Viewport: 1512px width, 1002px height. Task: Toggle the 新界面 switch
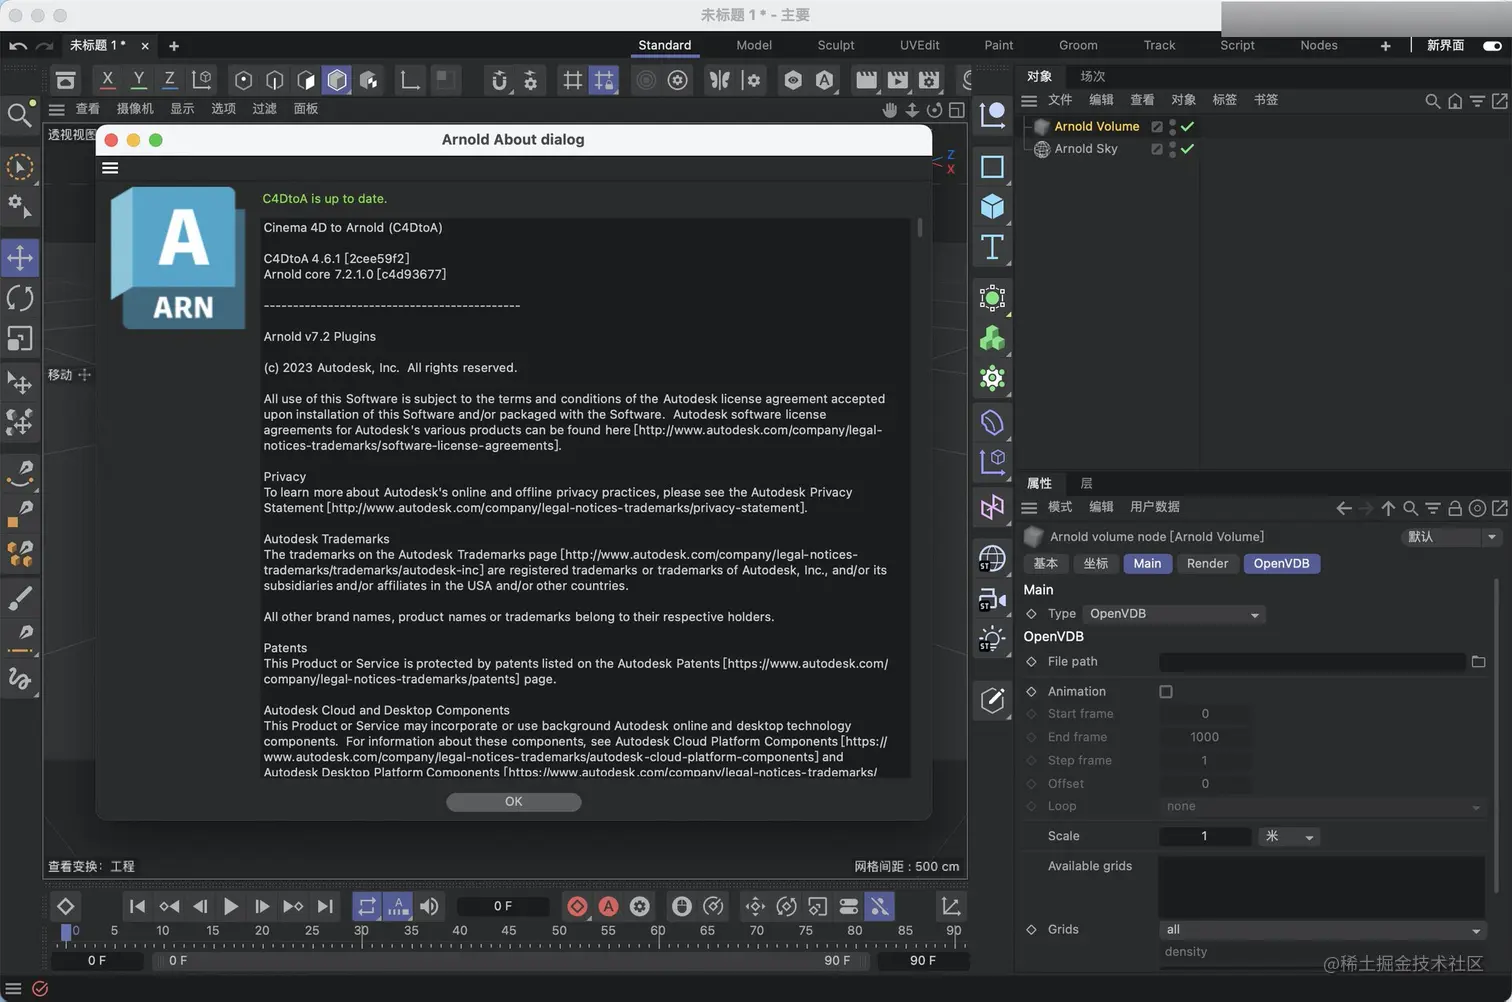1493,46
